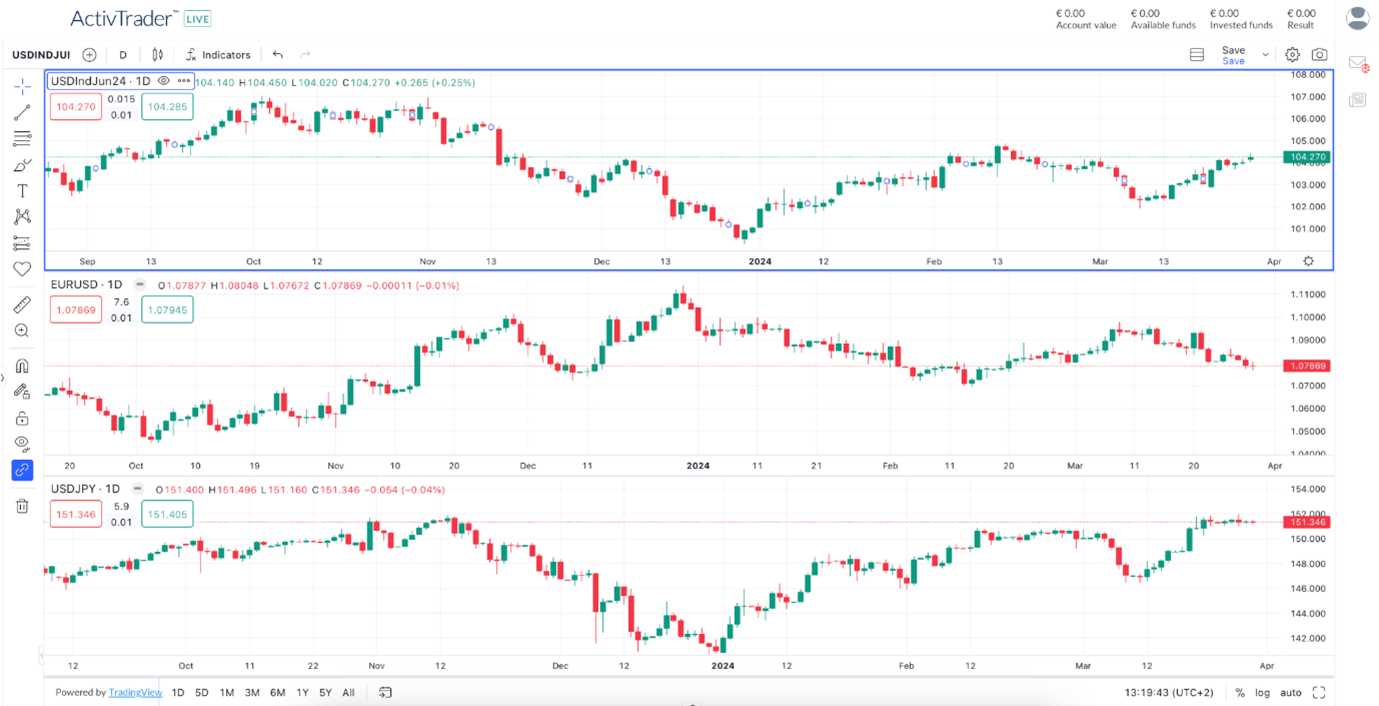Image resolution: width=1379 pixels, height=706 pixels.
Task: Activate the Zoom-in magnifier tool
Action: [x=21, y=330]
